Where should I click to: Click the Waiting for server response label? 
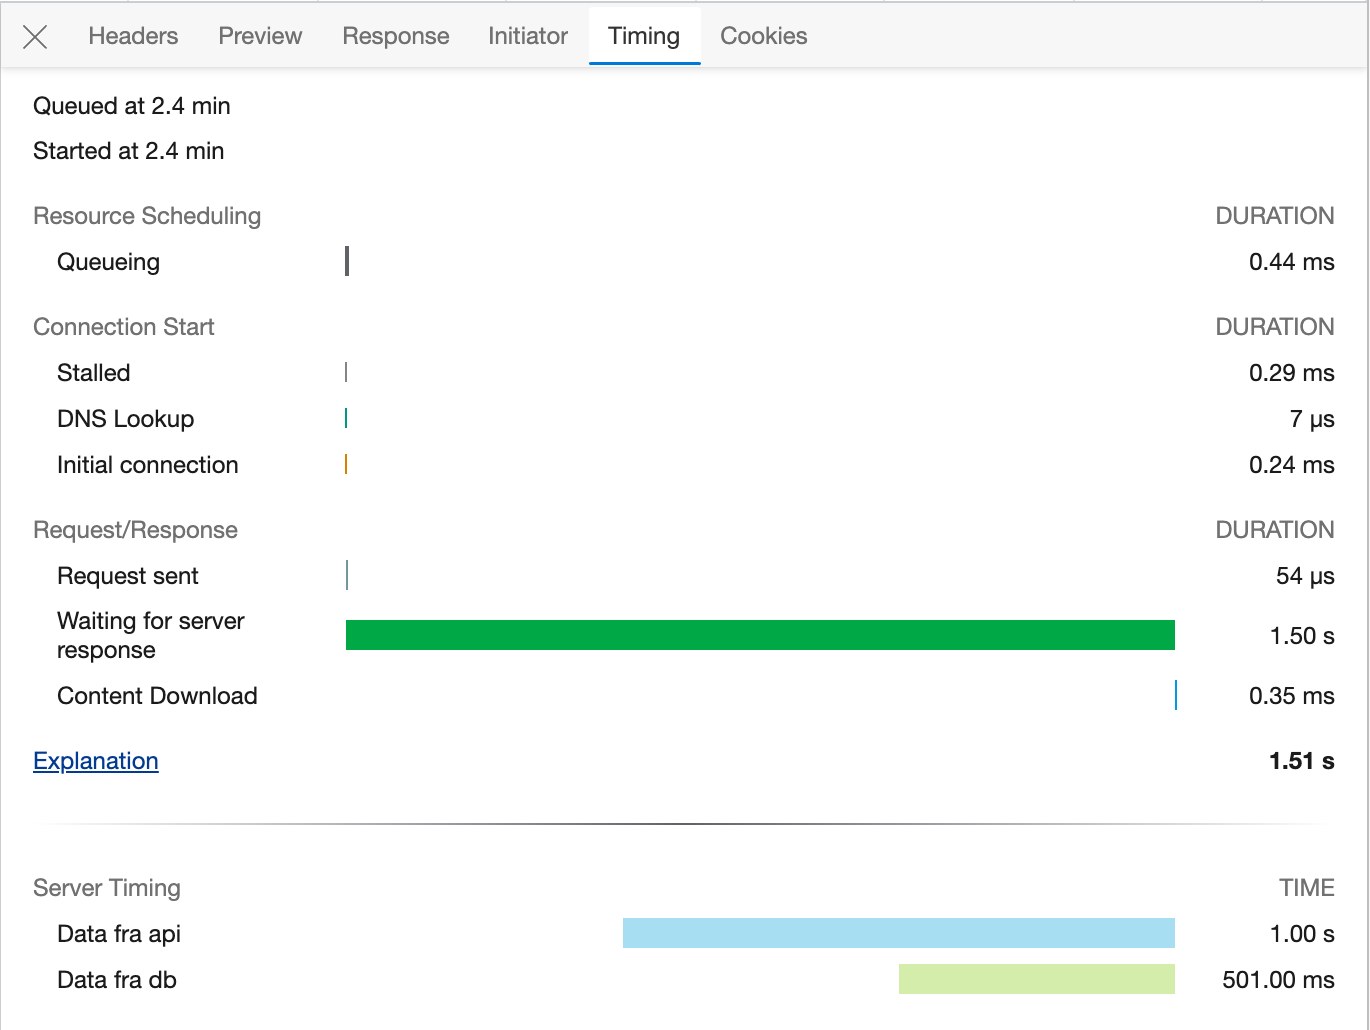click(x=150, y=635)
